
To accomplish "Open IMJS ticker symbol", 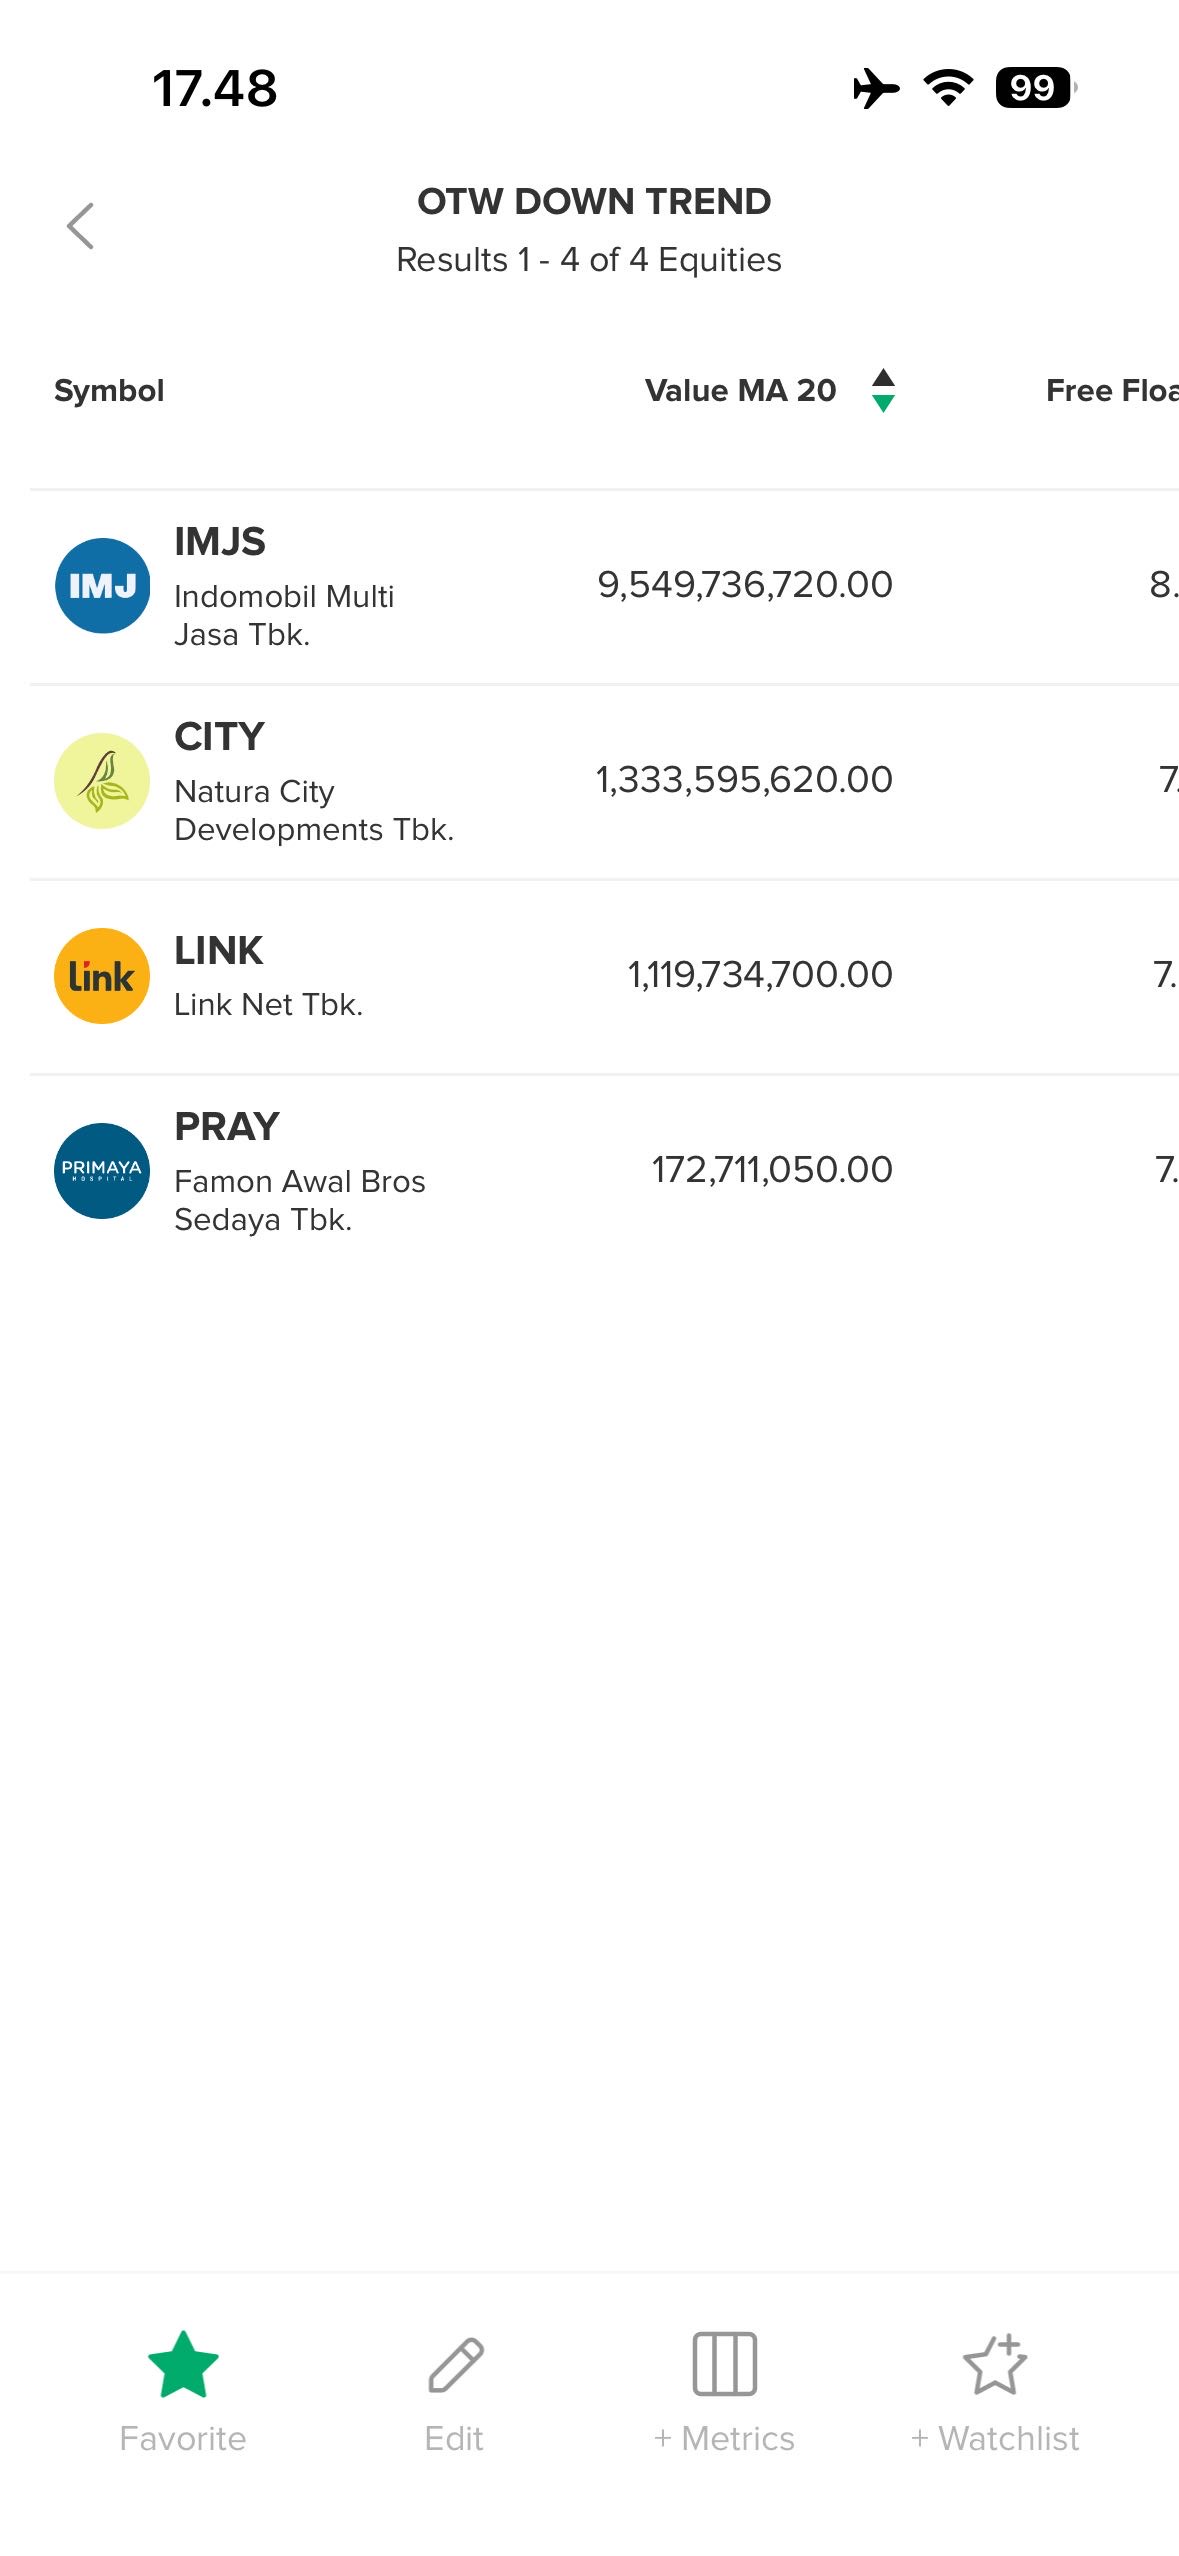I will [x=220, y=542].
